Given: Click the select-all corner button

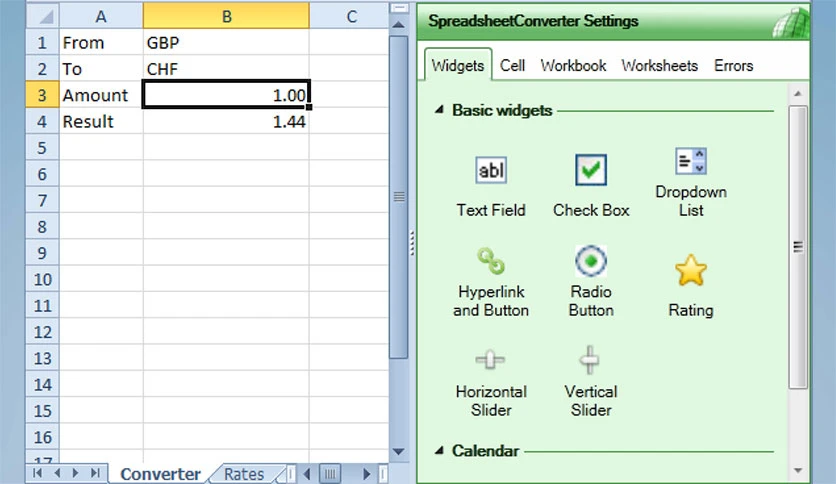Looking at the screenshot, I should coord(43,17).
